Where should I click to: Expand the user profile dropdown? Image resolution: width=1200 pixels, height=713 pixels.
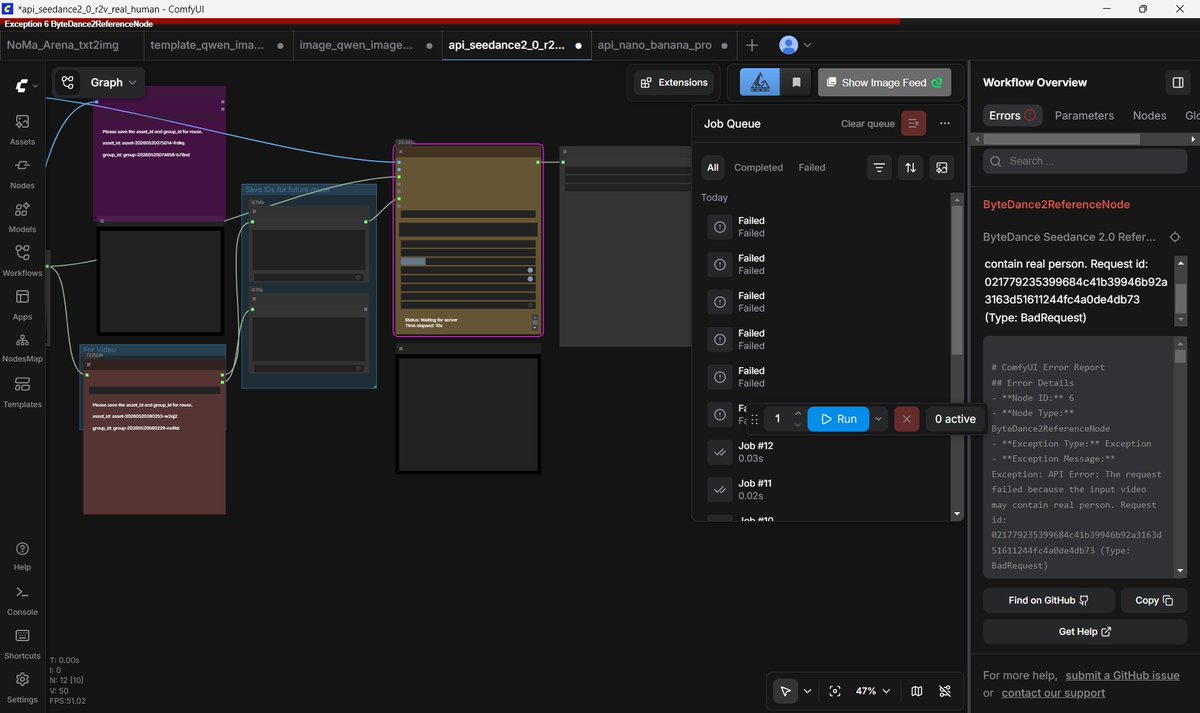(x=795, y=45)
